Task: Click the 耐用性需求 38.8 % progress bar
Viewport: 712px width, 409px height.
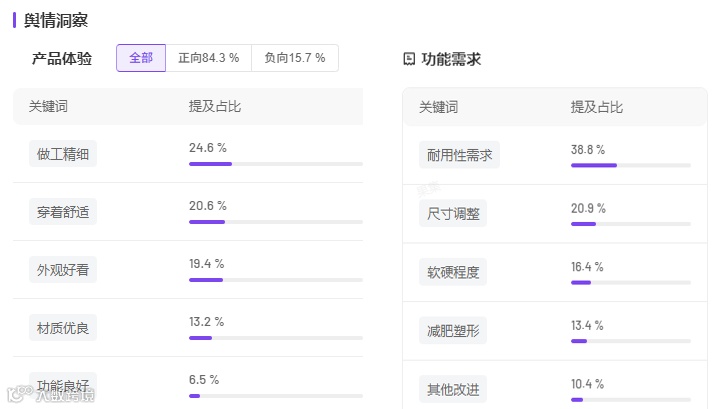Action: coord(631,165)
